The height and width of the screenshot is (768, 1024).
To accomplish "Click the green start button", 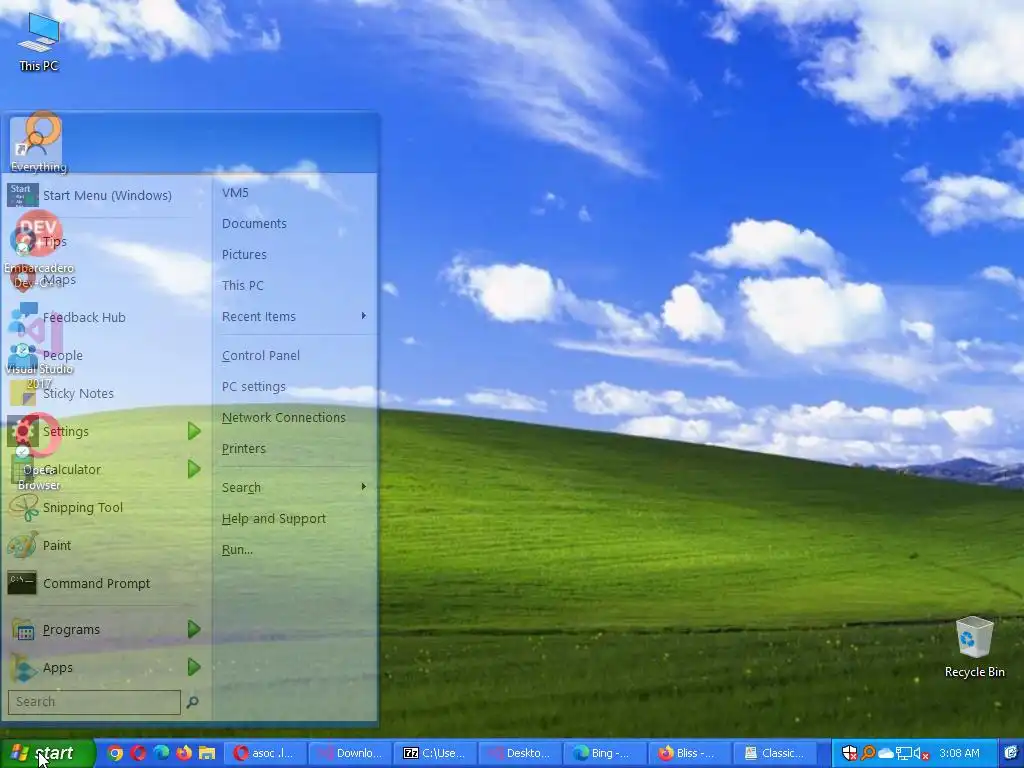I will click(48, 753).
